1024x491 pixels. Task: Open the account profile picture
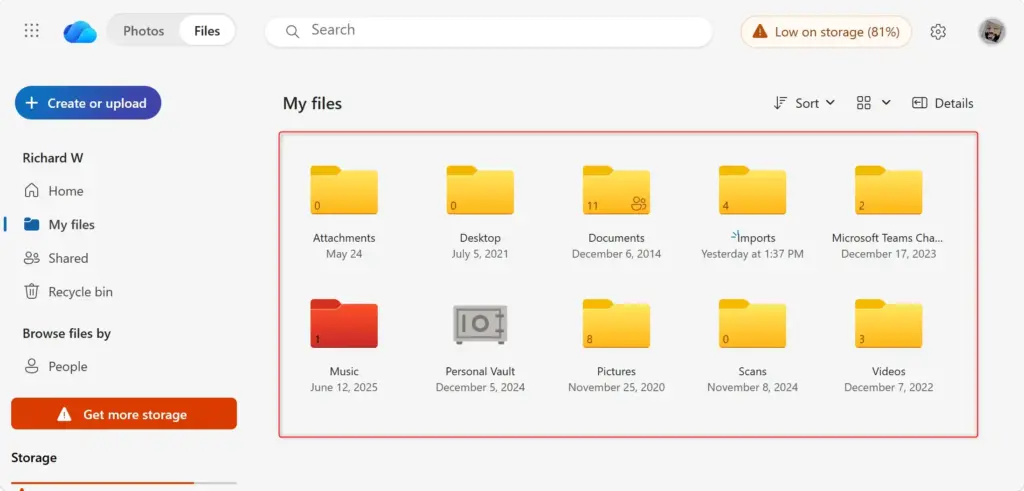coord(991,31)
